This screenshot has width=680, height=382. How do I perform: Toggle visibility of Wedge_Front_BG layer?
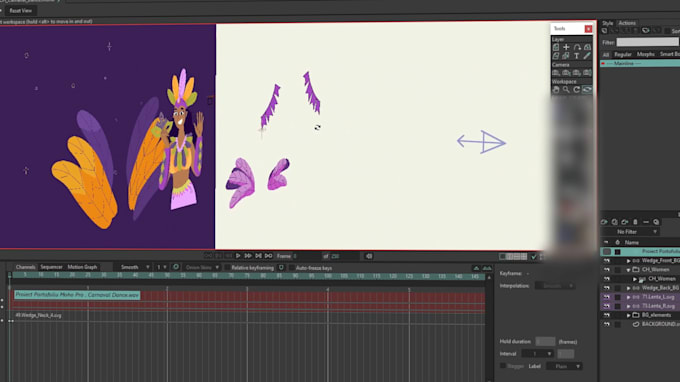click(607, 261)
